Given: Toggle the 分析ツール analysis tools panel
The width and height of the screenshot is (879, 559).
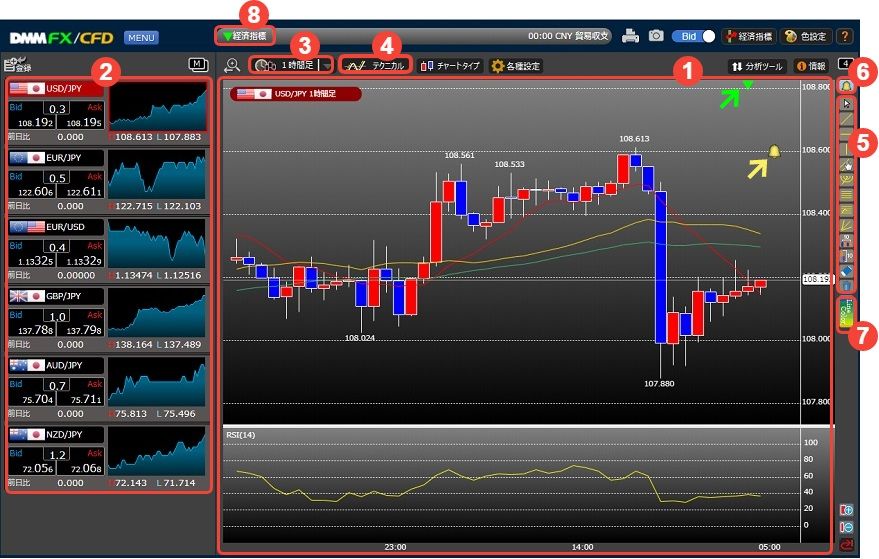Looking at the screenshot, I should 757,66.
